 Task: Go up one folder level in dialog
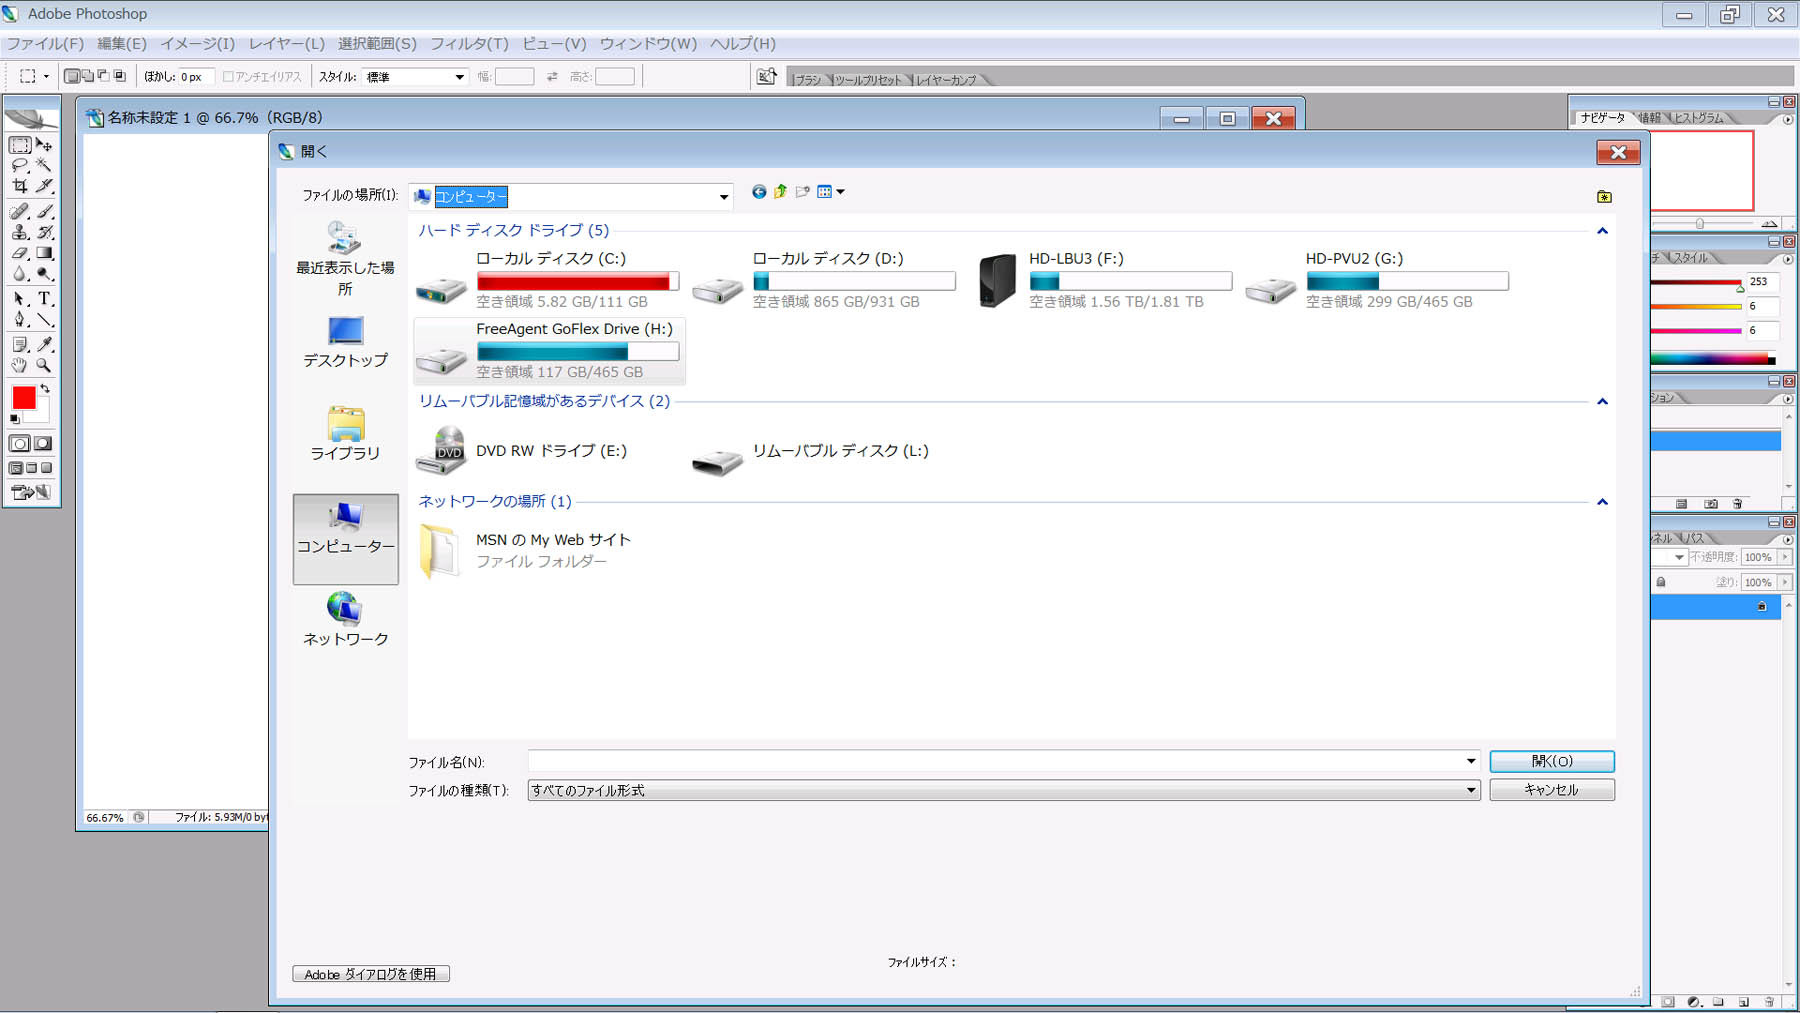pyautogui.click(x=780, y=192)
